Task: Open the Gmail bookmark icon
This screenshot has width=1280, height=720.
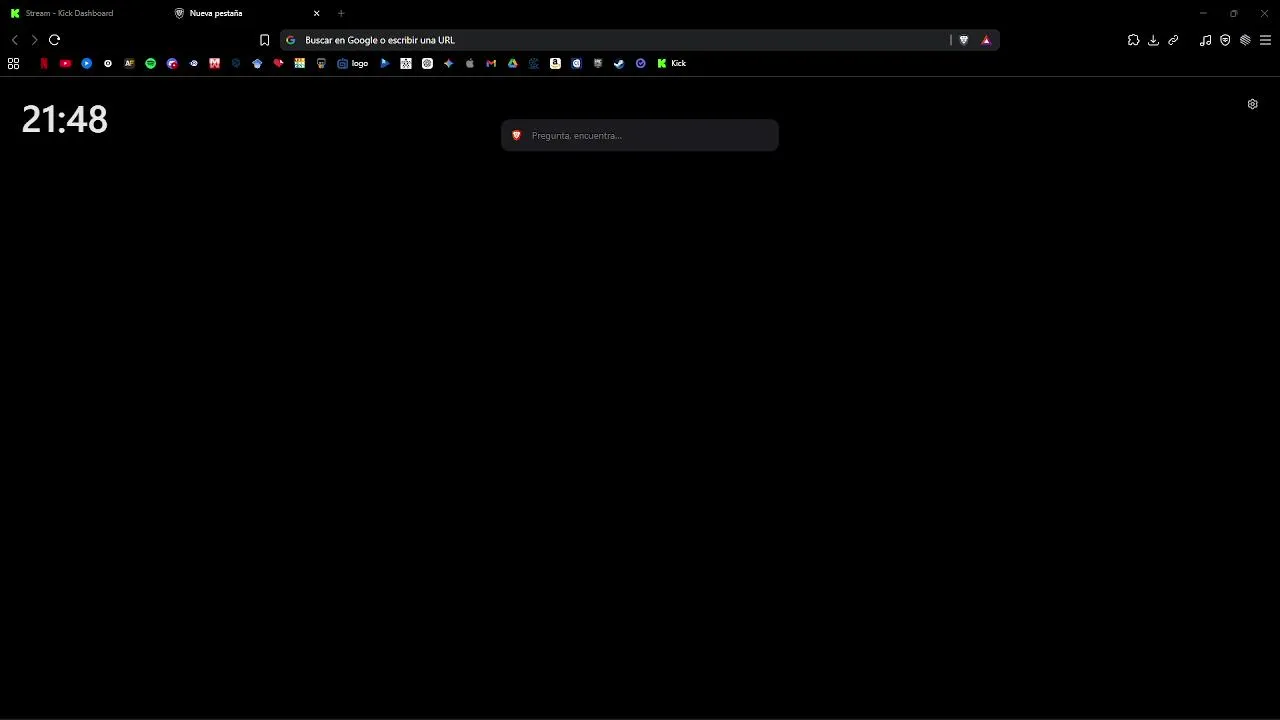Action: click(x=491, y=63)
